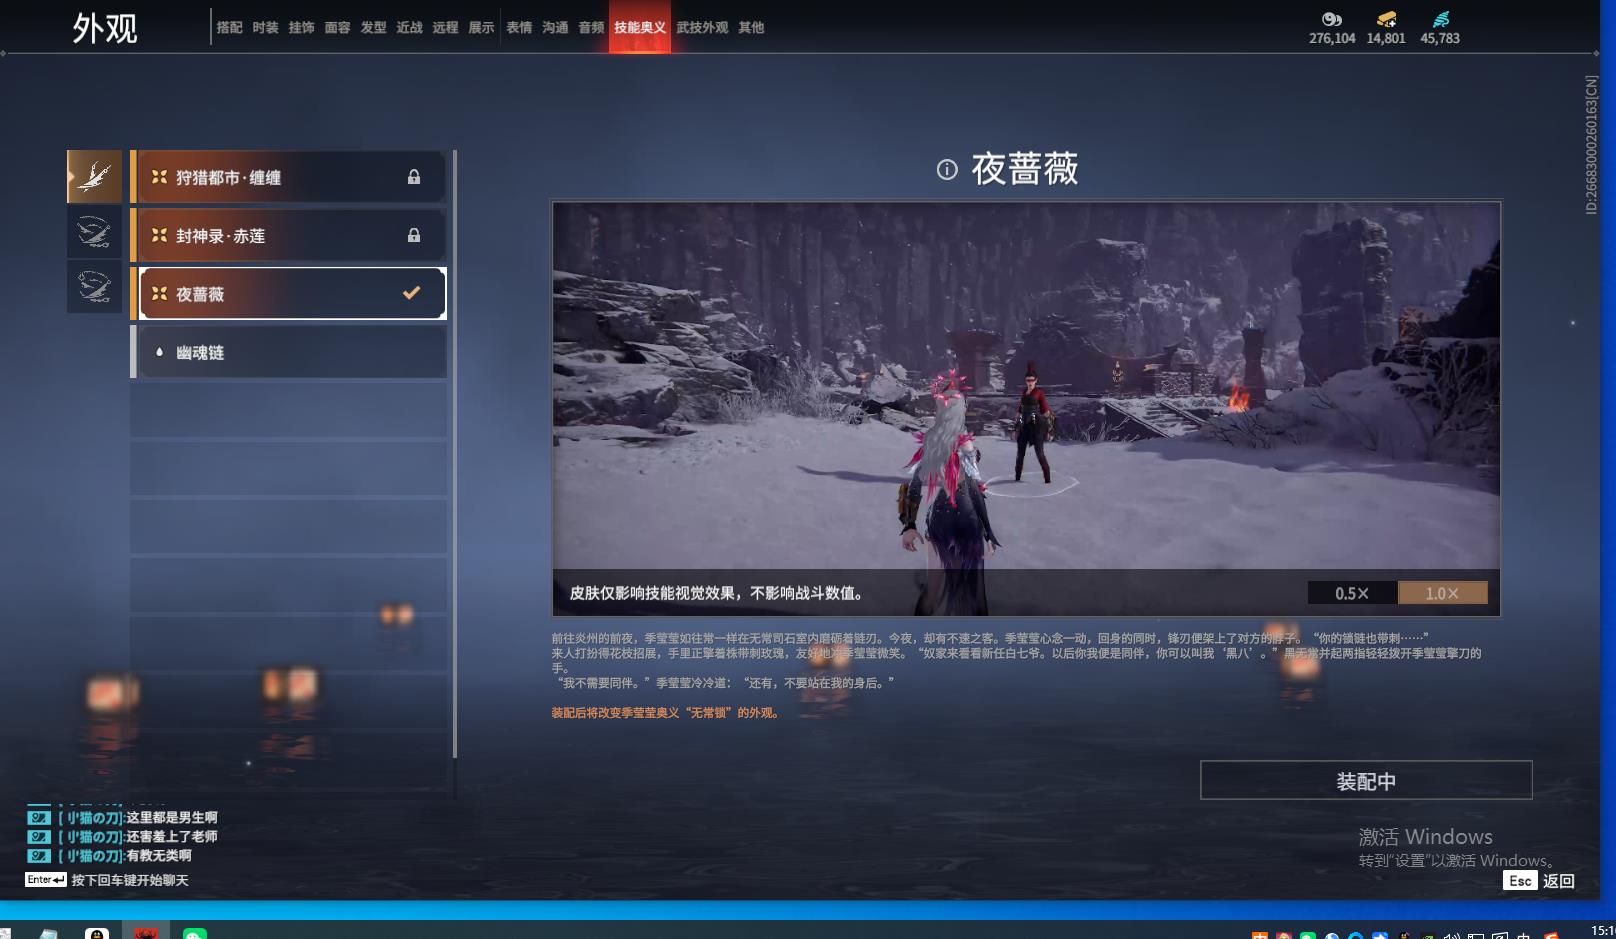The height and width of the screenshot is (939, 1616).
Task: Click the 夜蔷薇 skill preview video
Action: point(1026,409)
